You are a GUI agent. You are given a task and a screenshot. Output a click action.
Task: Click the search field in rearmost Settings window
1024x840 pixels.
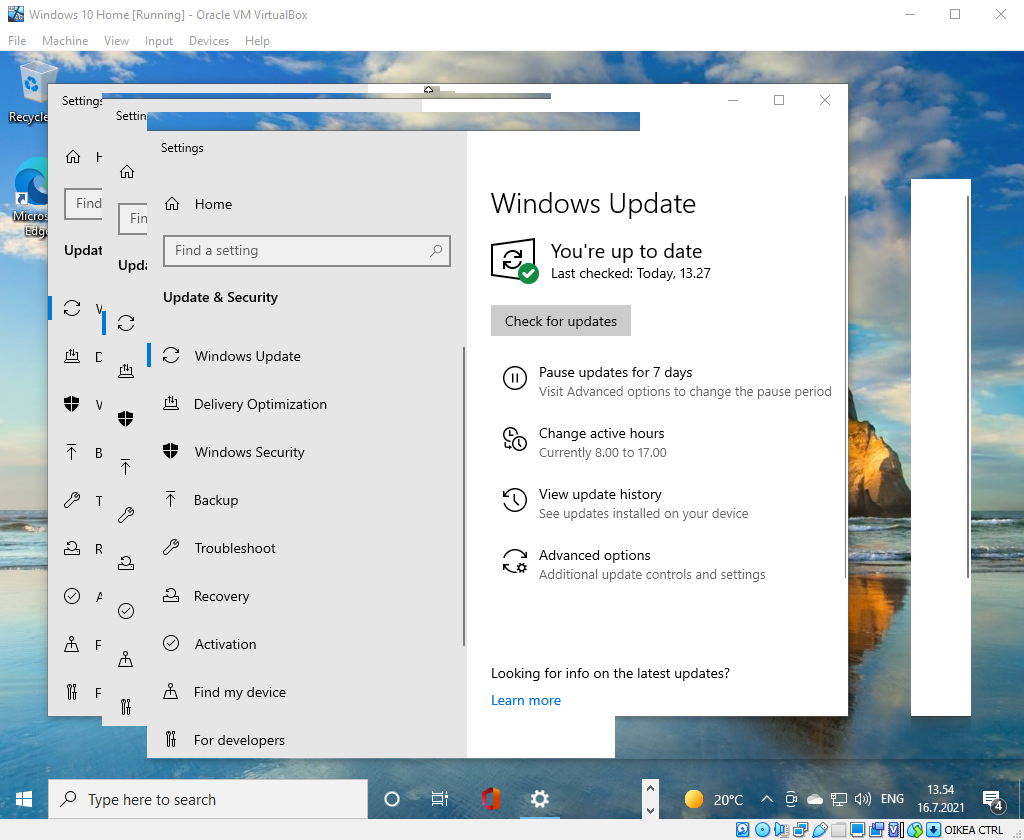[x=84, y=204]
